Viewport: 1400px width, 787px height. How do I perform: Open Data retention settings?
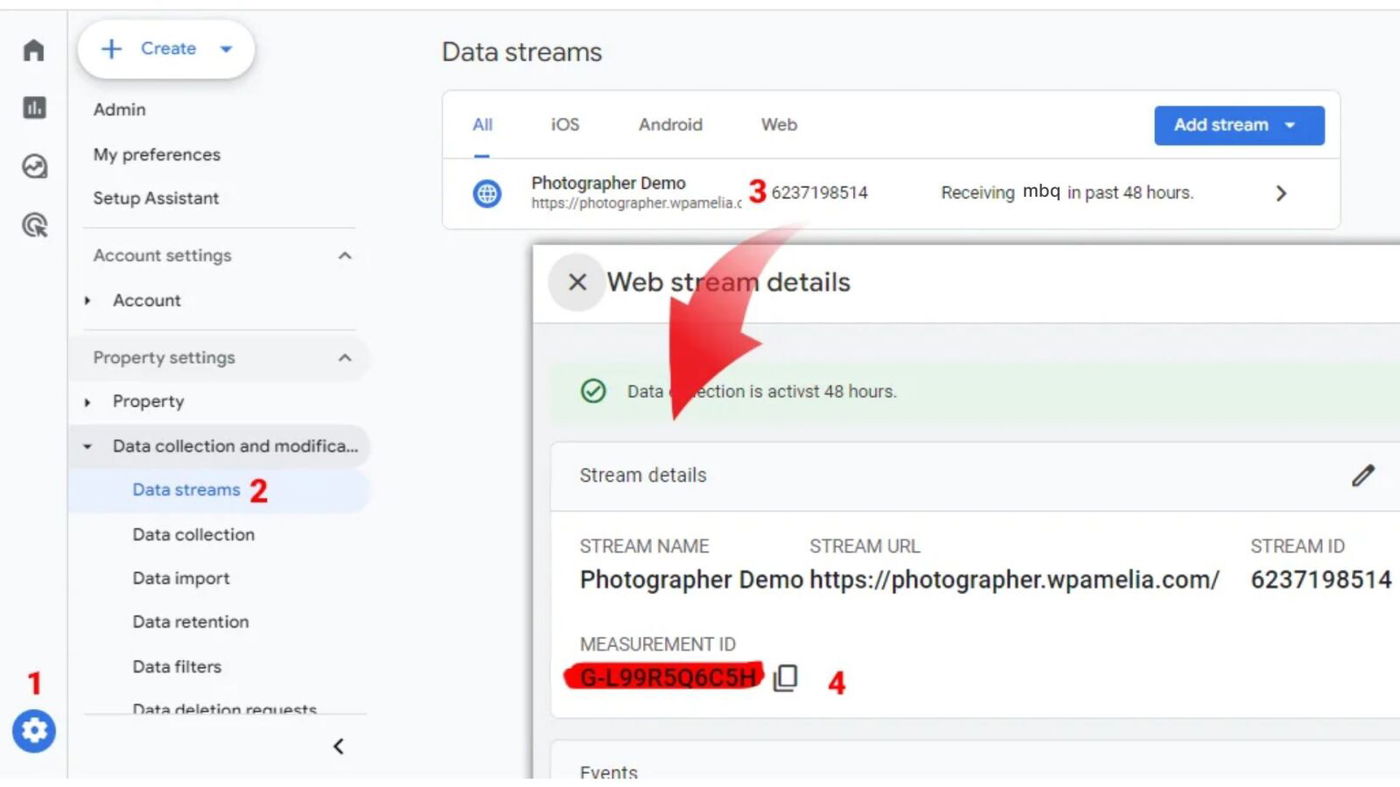pos(190,622)
